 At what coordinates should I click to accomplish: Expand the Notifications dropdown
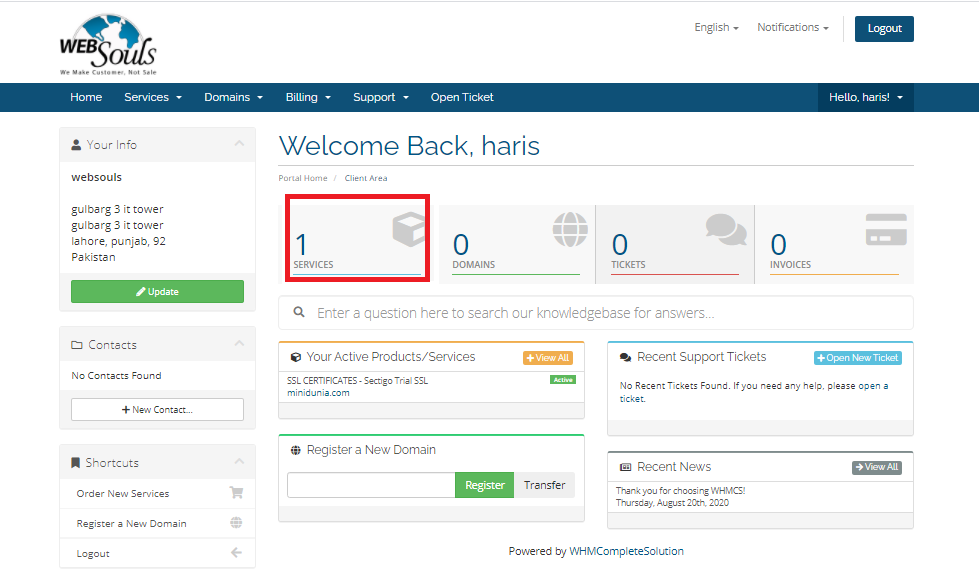pos(792,28)
